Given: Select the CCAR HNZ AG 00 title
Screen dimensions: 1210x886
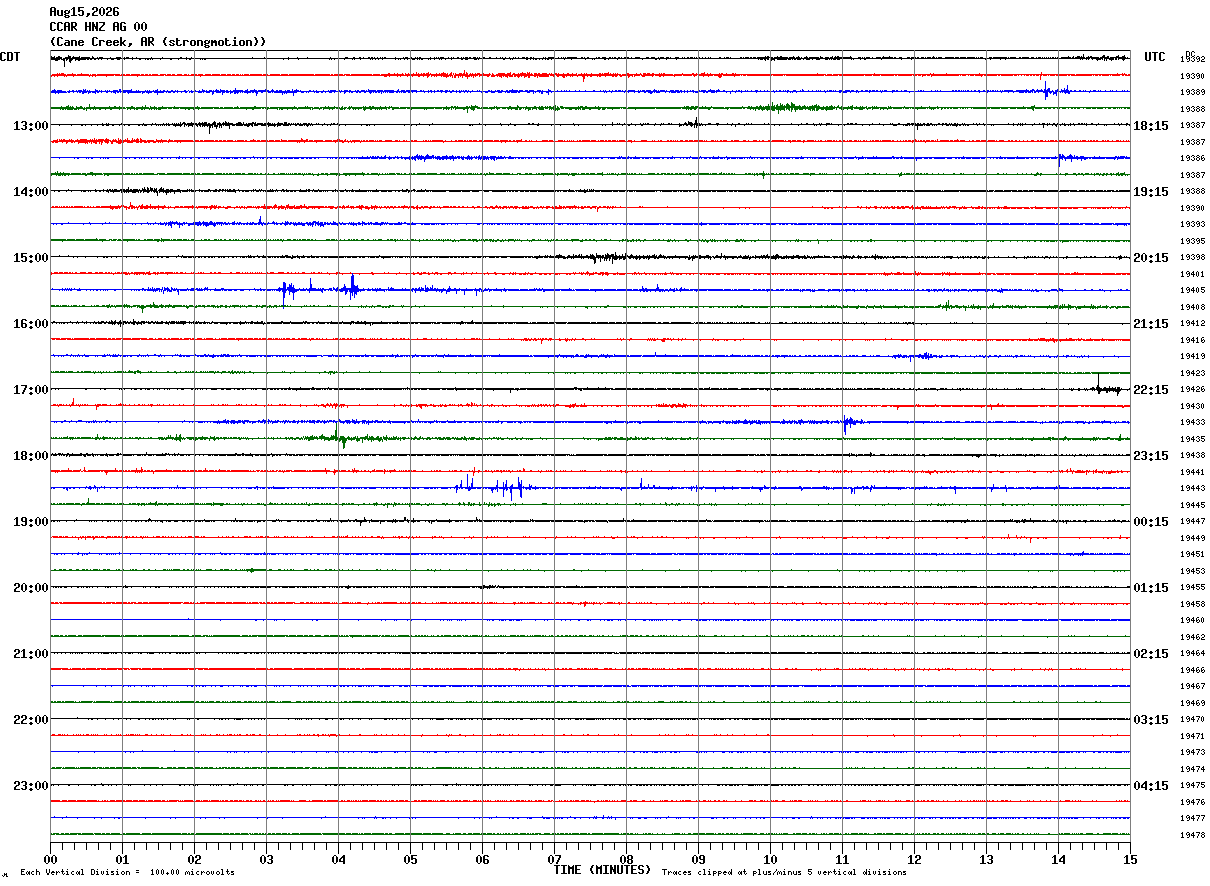Looking at the screenshot, I should [98, 27].
